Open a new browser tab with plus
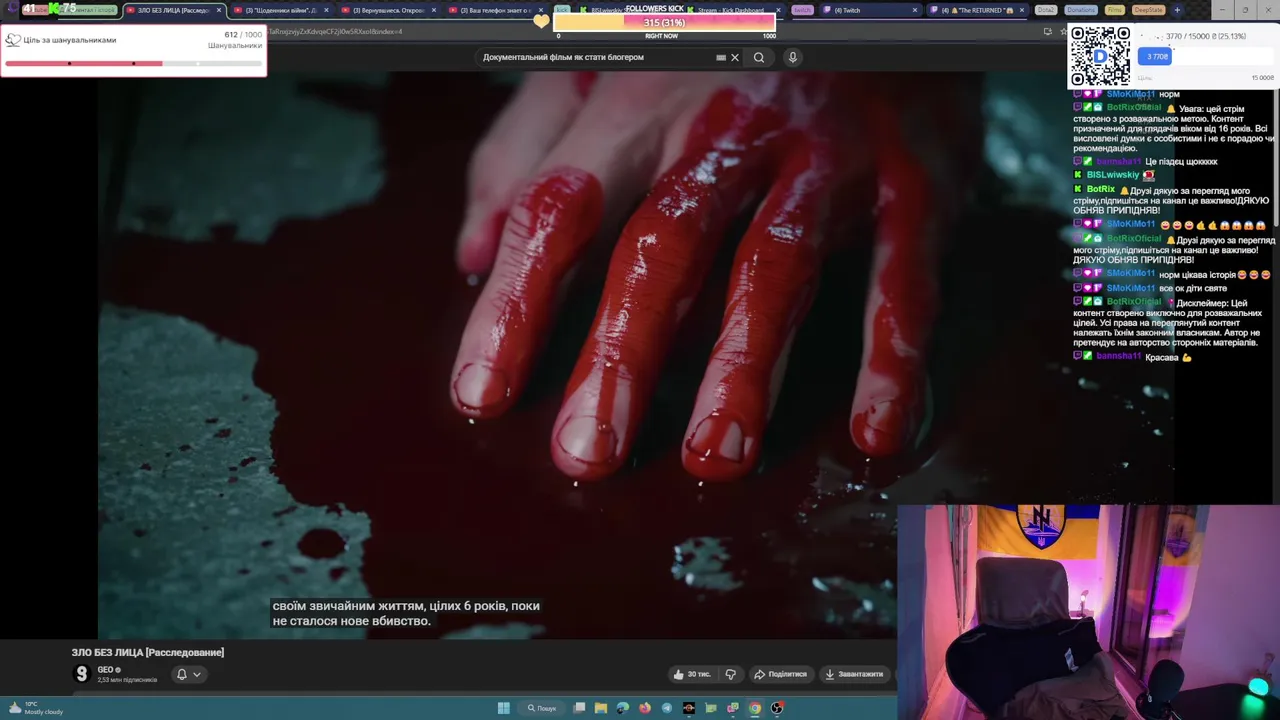The height and width of the screenshot is (720, 1280). [1177, 10]
